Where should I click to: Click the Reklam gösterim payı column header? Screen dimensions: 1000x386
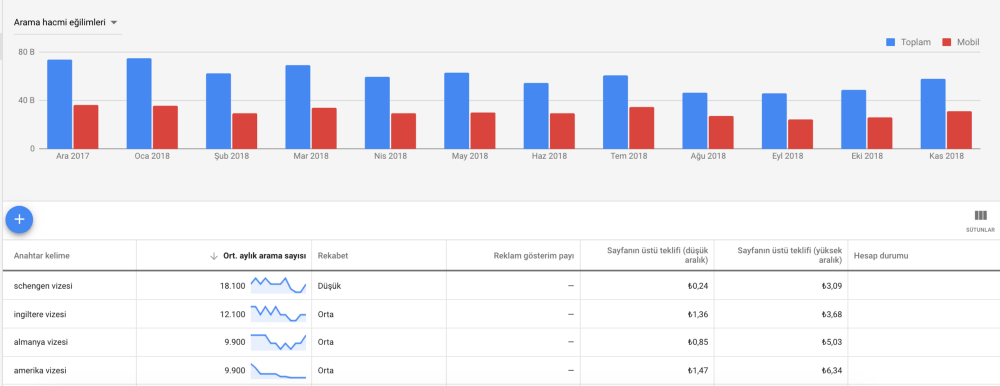(x=534, y=256)
